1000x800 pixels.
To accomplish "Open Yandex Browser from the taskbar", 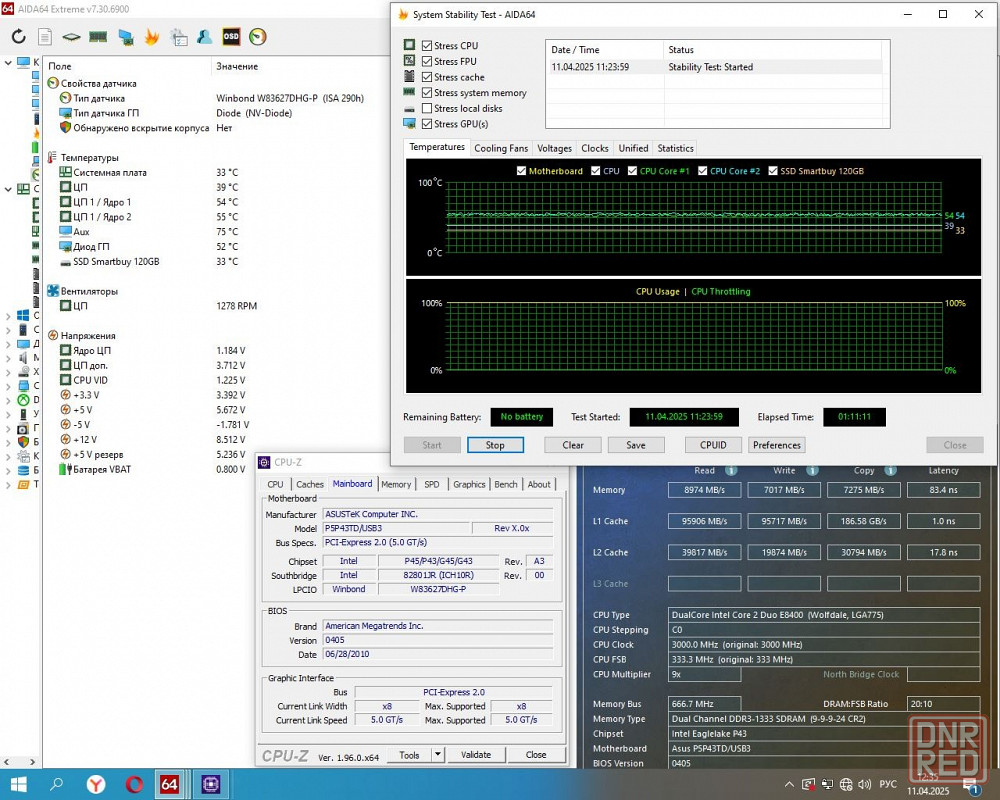I will coord(96,784).
